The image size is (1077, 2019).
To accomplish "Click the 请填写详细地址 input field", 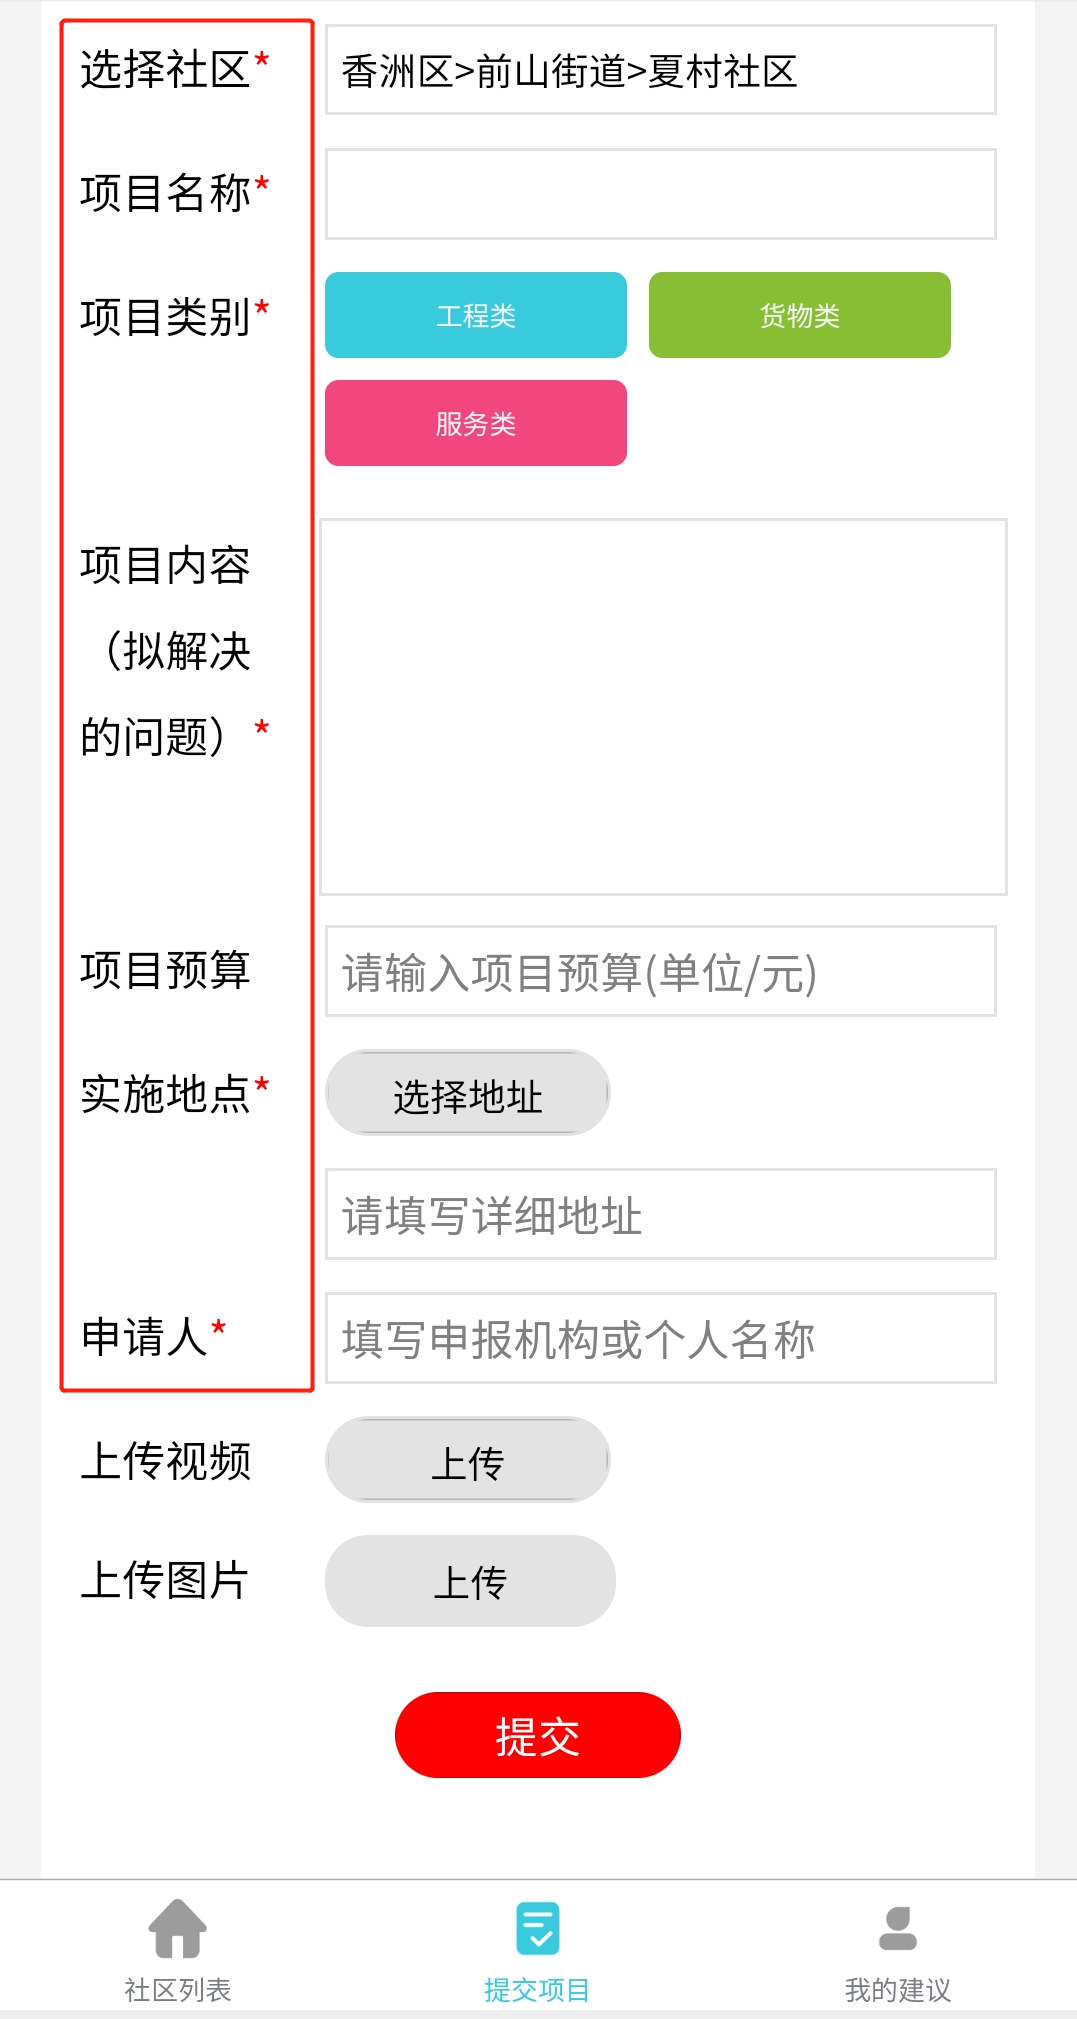I will point(660,1214).
